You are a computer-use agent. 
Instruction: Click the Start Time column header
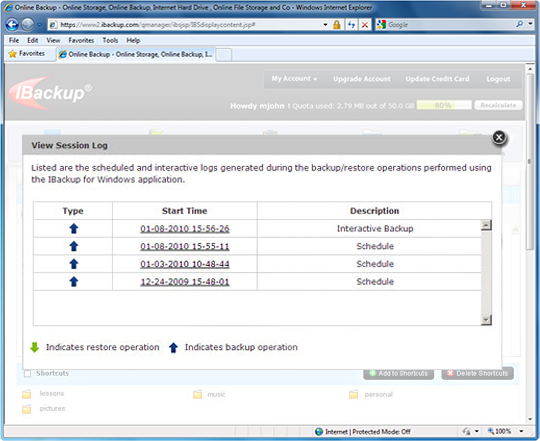pos(185,211)
